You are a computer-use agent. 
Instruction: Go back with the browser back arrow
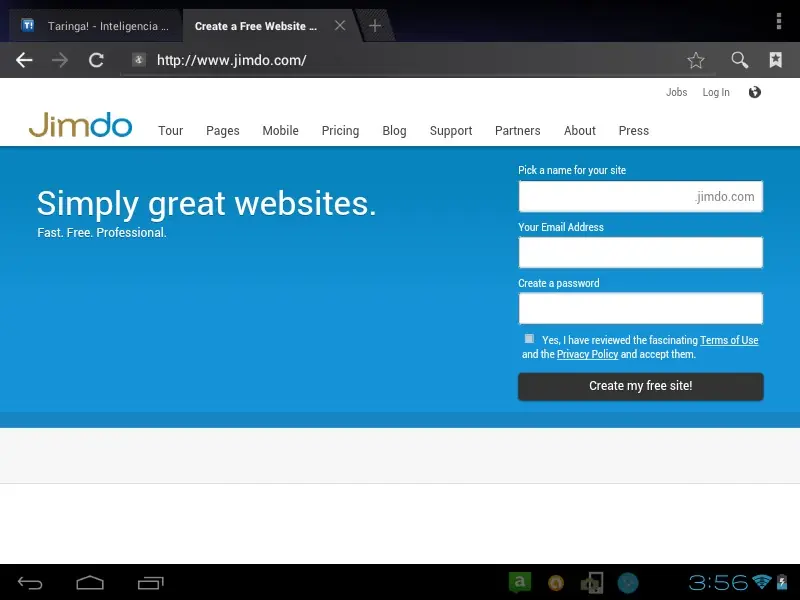[x=24, y=60]
